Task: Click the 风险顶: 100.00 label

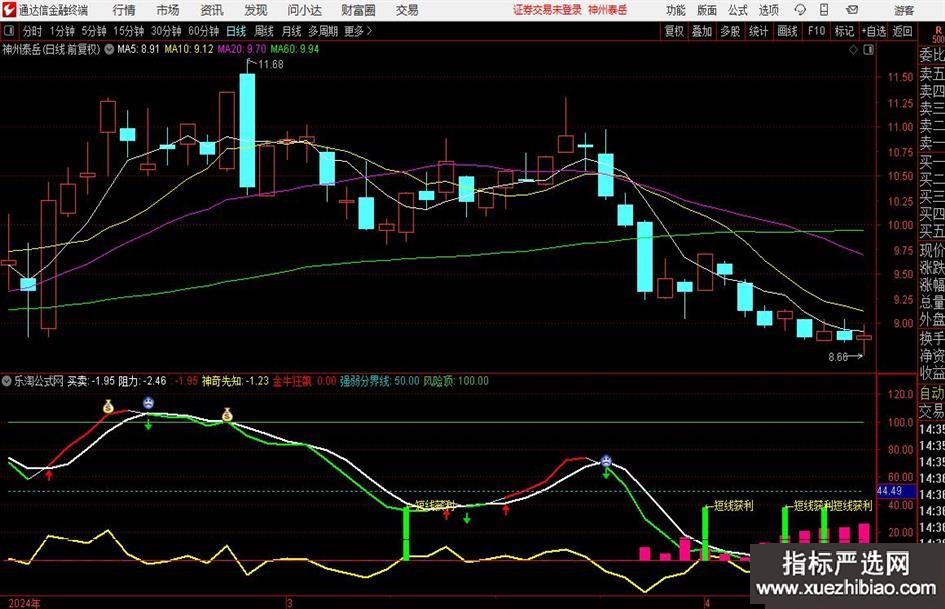Action: (456, 381)
